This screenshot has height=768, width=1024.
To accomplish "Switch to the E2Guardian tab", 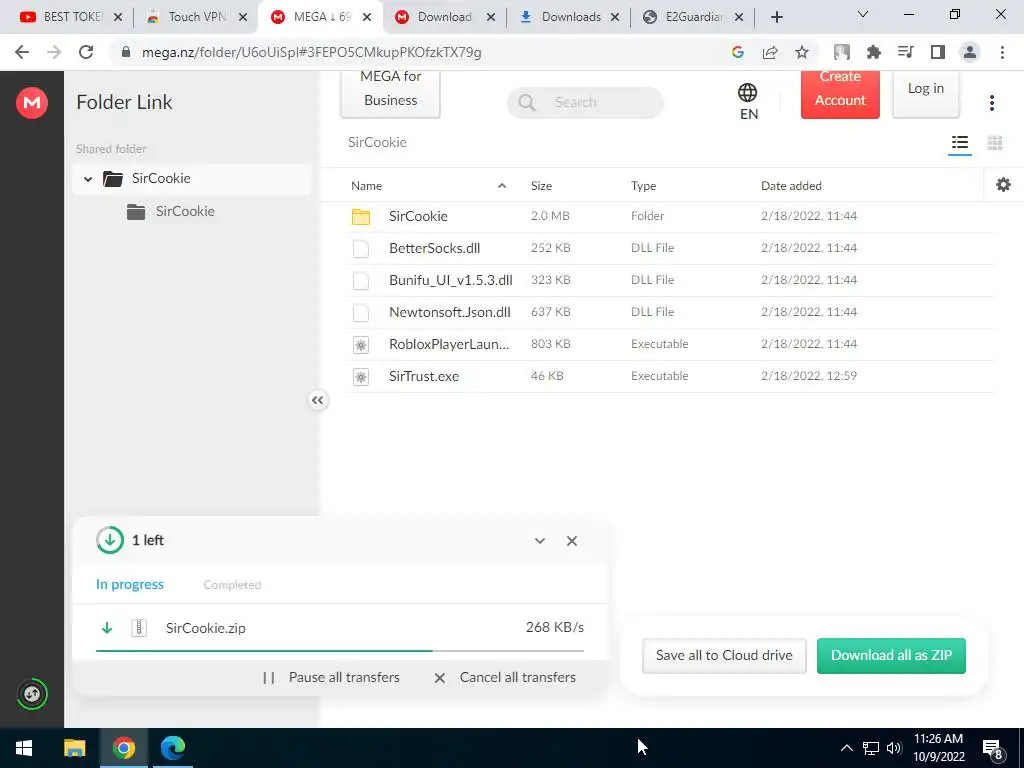I will pos(692,17).
